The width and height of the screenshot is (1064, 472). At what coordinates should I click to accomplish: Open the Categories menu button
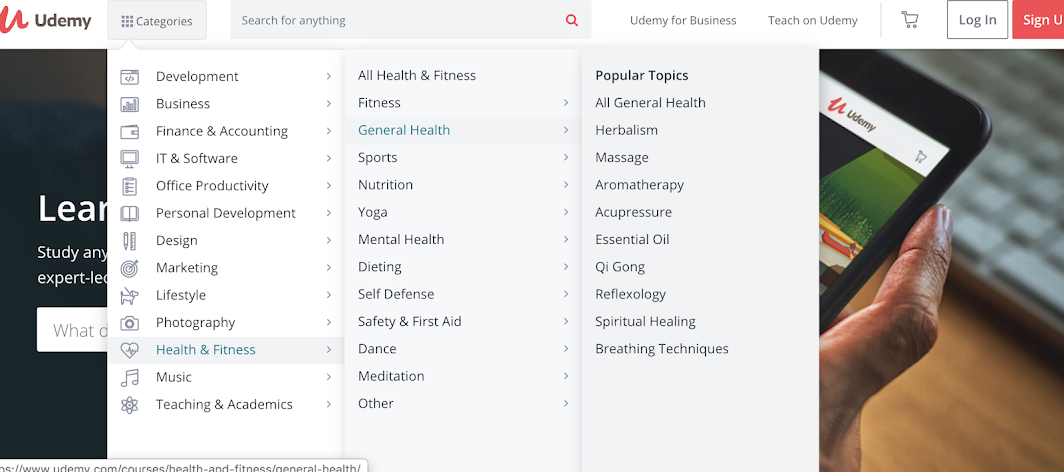[157, 21]
